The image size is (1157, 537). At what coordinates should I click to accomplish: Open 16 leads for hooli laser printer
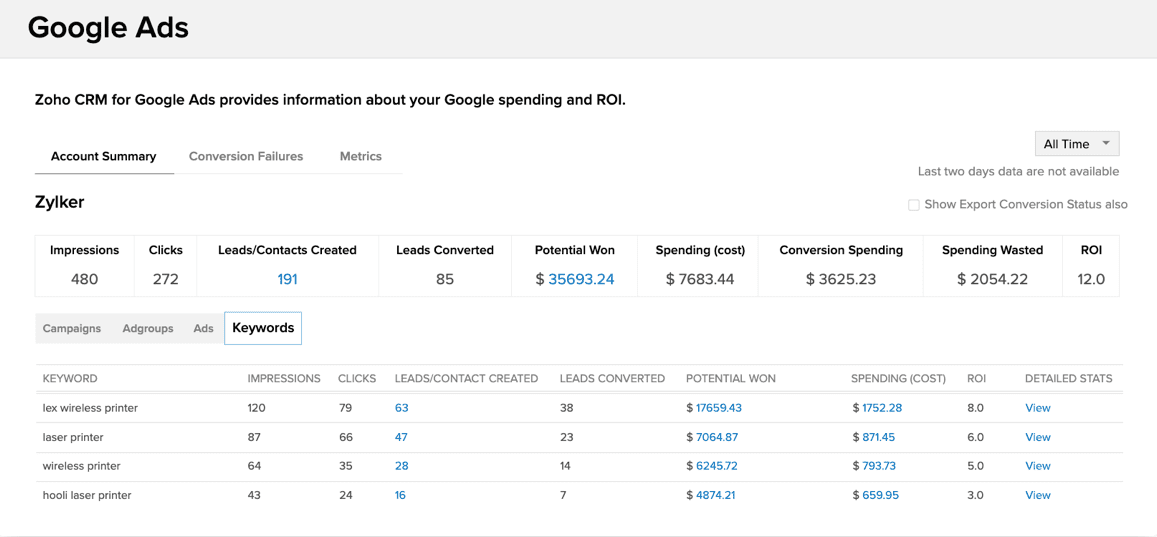(400, 496)
